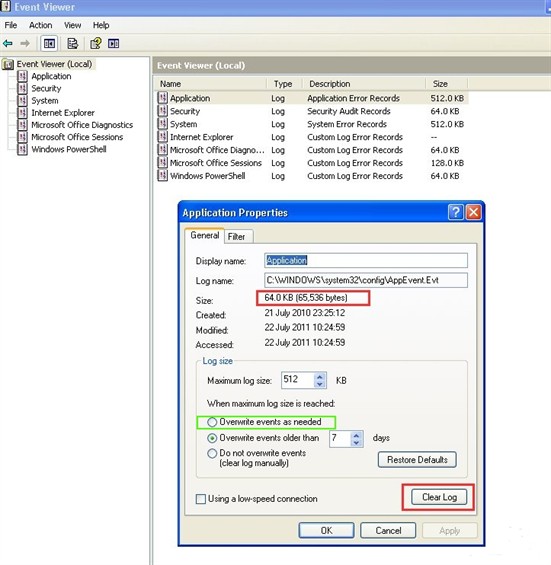Click the rightmost toolbar pane icon
This screenshot has width=551, height=565.
[x=114, y=44]
